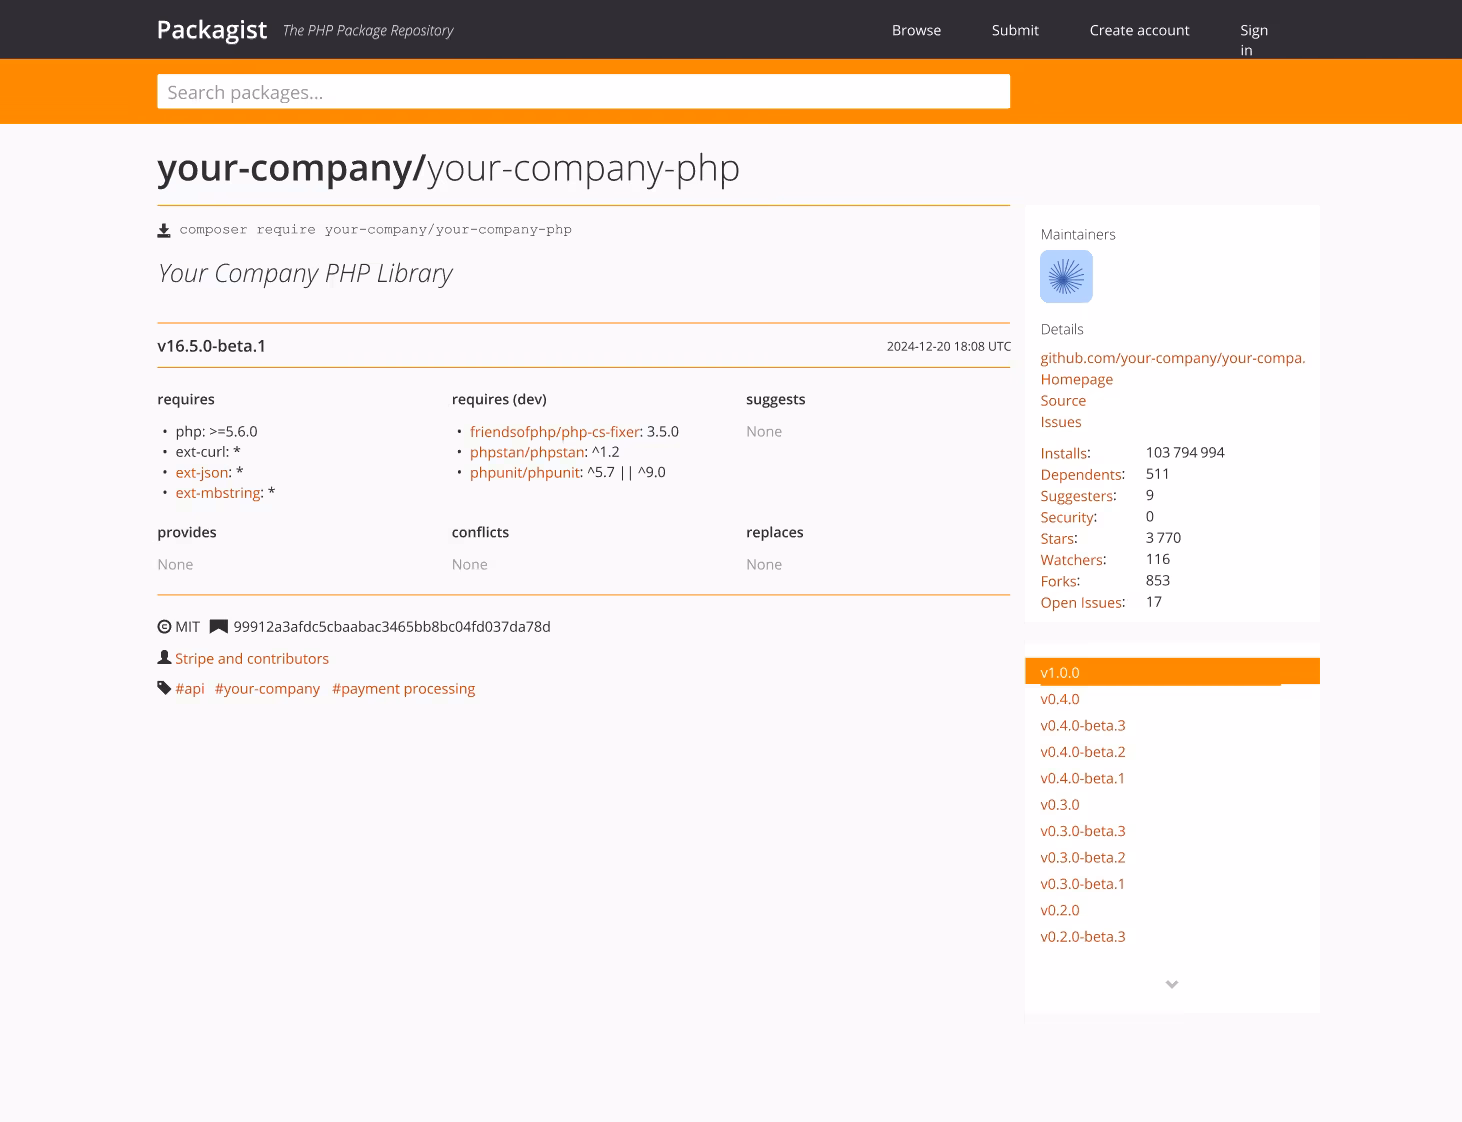The image size is (1462, 1122).
Task: Expand the versions list with the chevron
Action: click(1172, 985)
